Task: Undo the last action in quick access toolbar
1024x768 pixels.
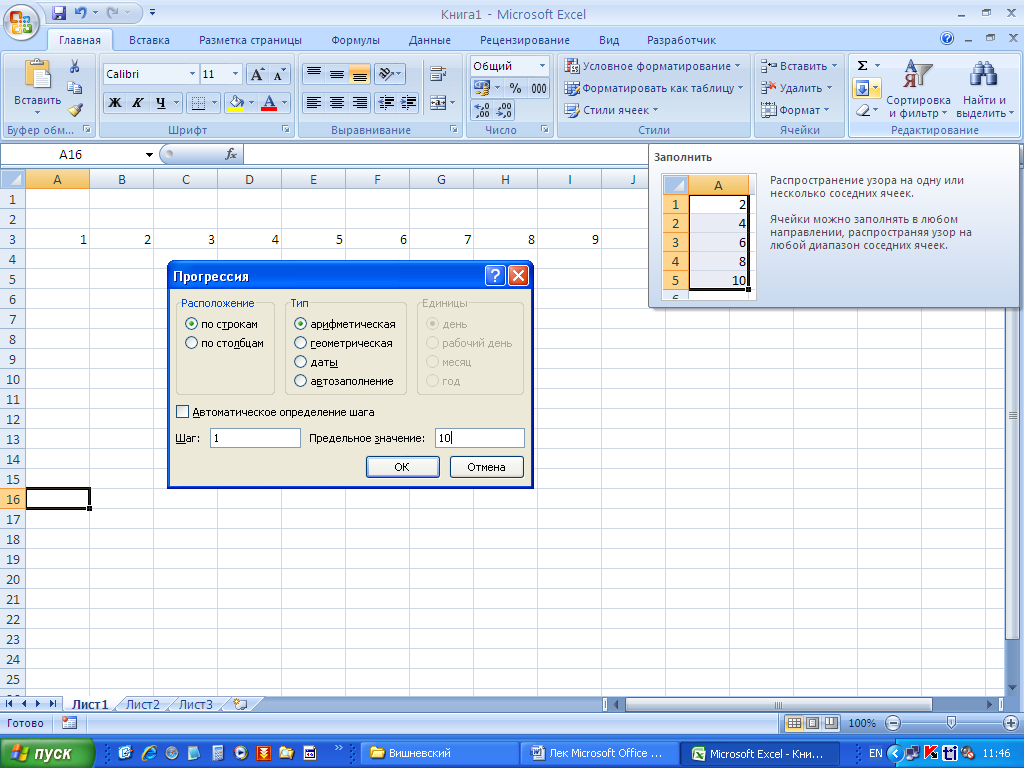Action: point(80,12)
